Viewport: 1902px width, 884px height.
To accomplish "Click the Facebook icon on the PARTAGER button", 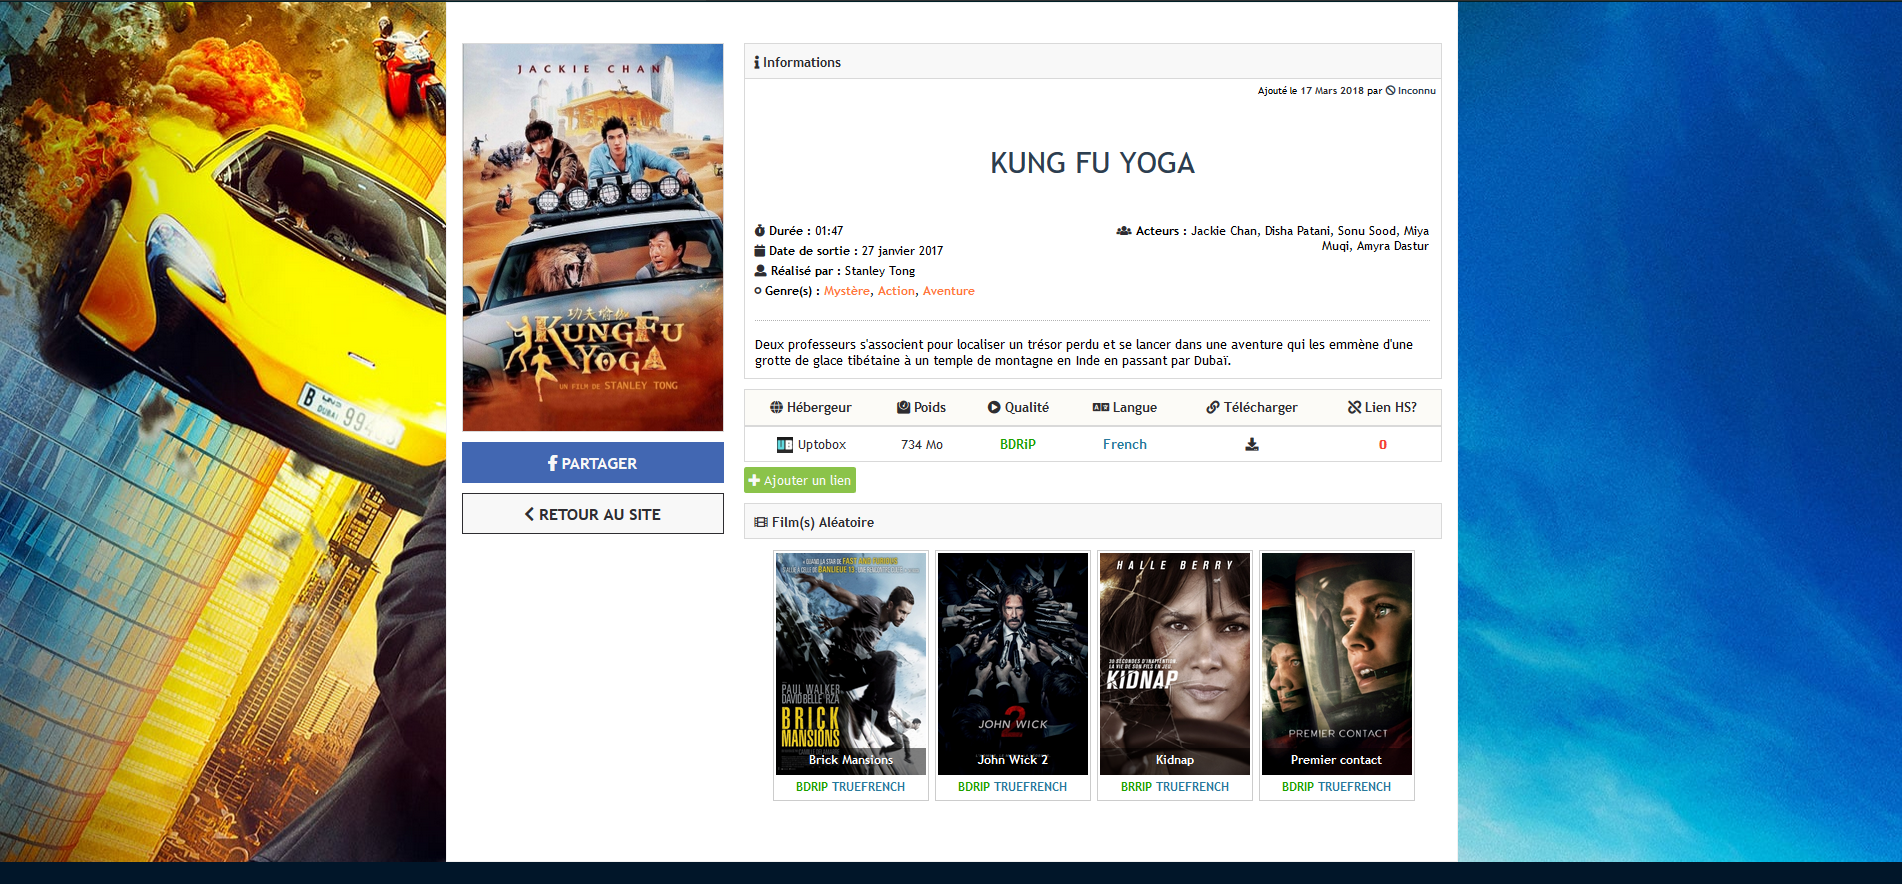I will click(x=553, y=463).
